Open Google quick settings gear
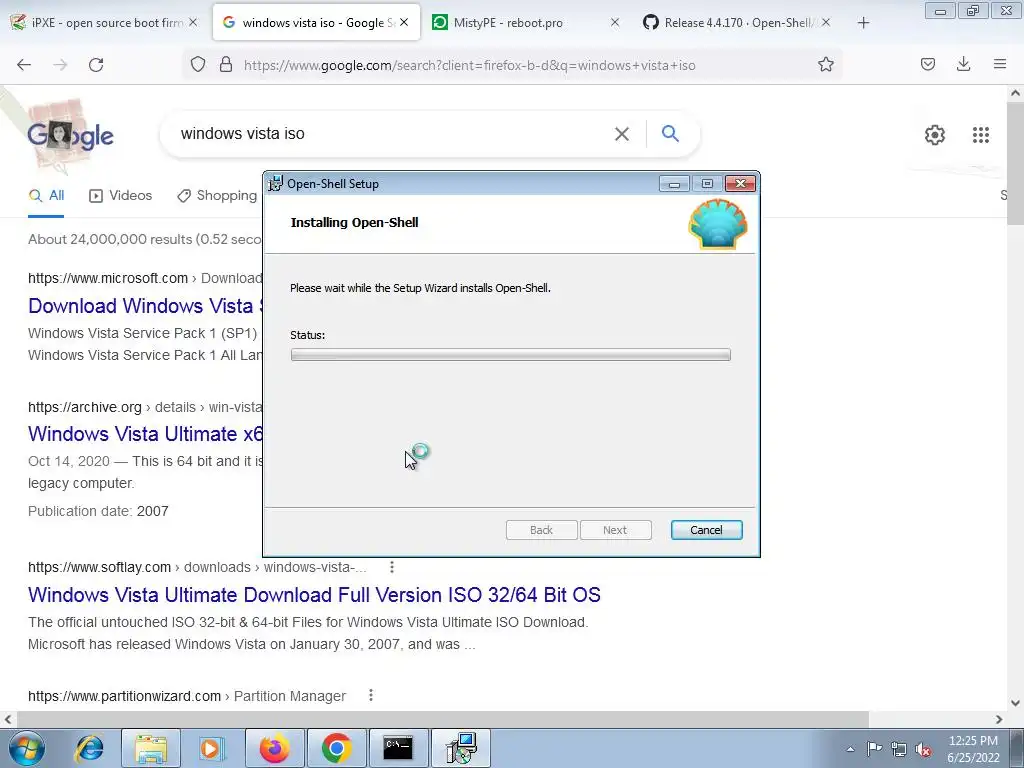 [935, 135]
